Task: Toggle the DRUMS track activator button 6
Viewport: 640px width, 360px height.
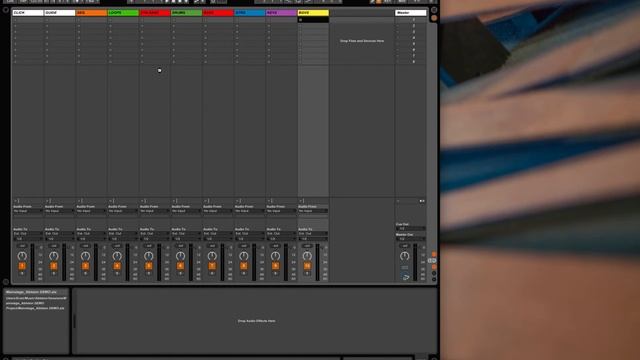Action: (x=180, y=266)
